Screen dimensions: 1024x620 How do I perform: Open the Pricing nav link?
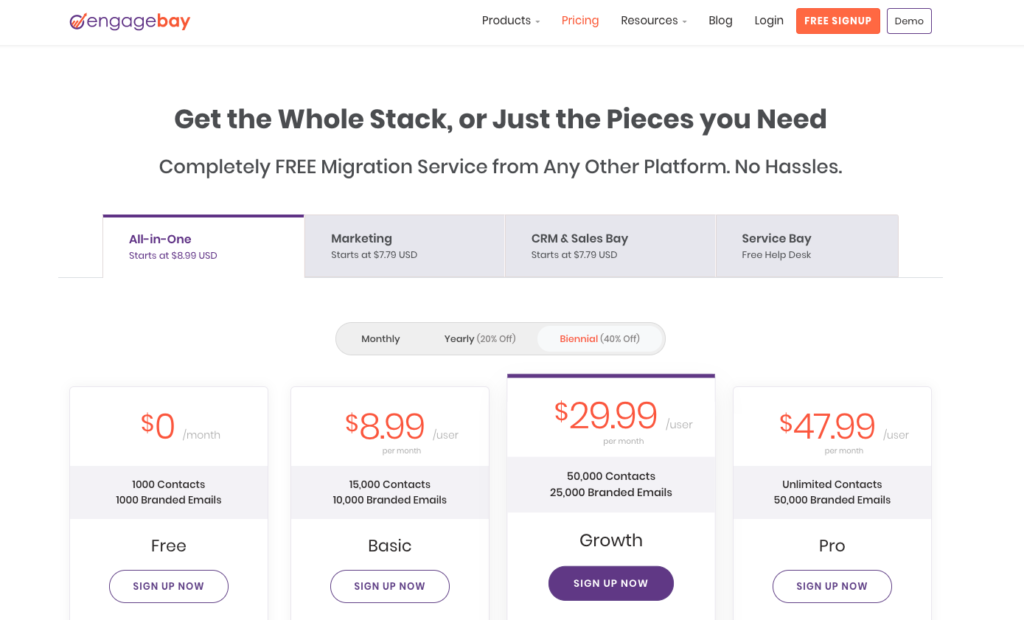point(580,21)
